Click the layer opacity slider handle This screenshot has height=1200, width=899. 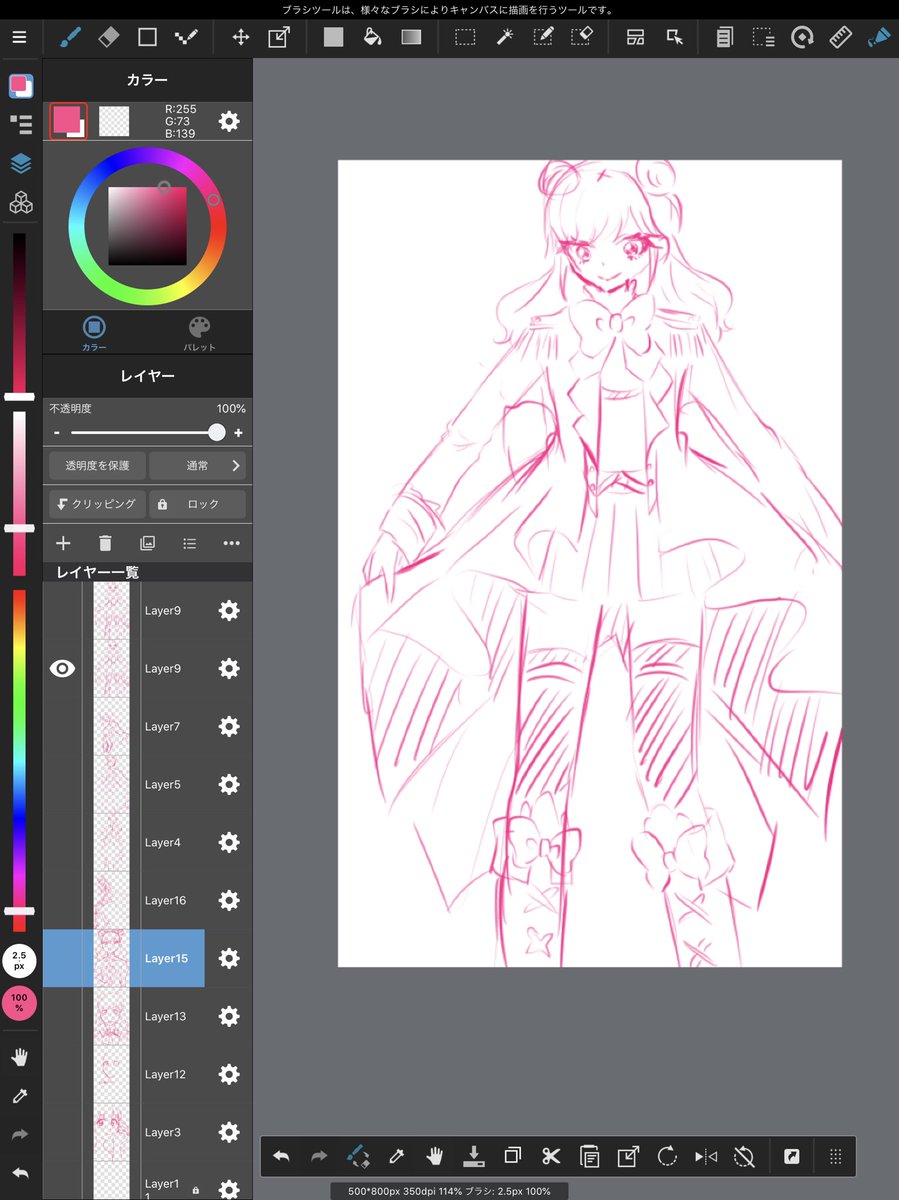coord(217,432)
